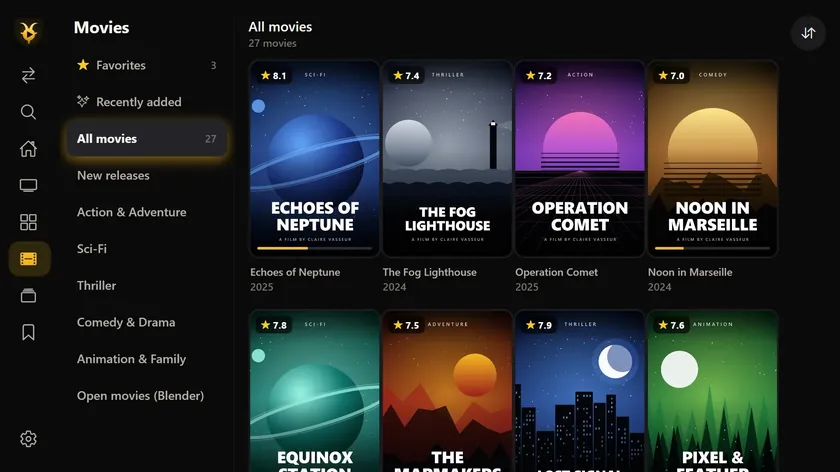Click the COMEDY genre label
Screen dimensions: 840x472
click(x=712, y=74)
